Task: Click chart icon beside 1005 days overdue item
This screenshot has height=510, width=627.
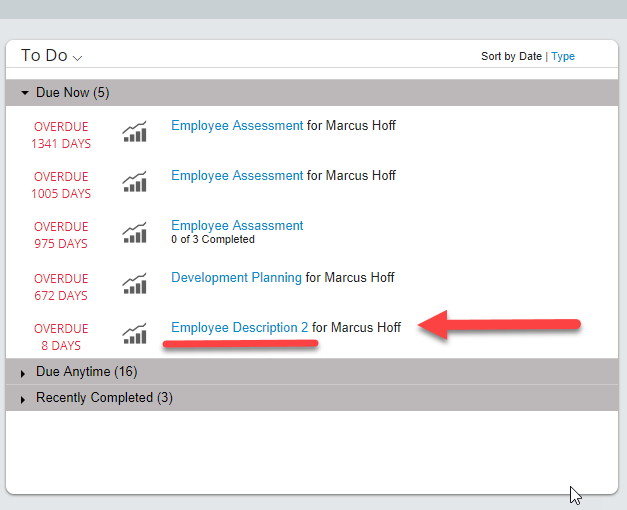Action: coord(134,182)
